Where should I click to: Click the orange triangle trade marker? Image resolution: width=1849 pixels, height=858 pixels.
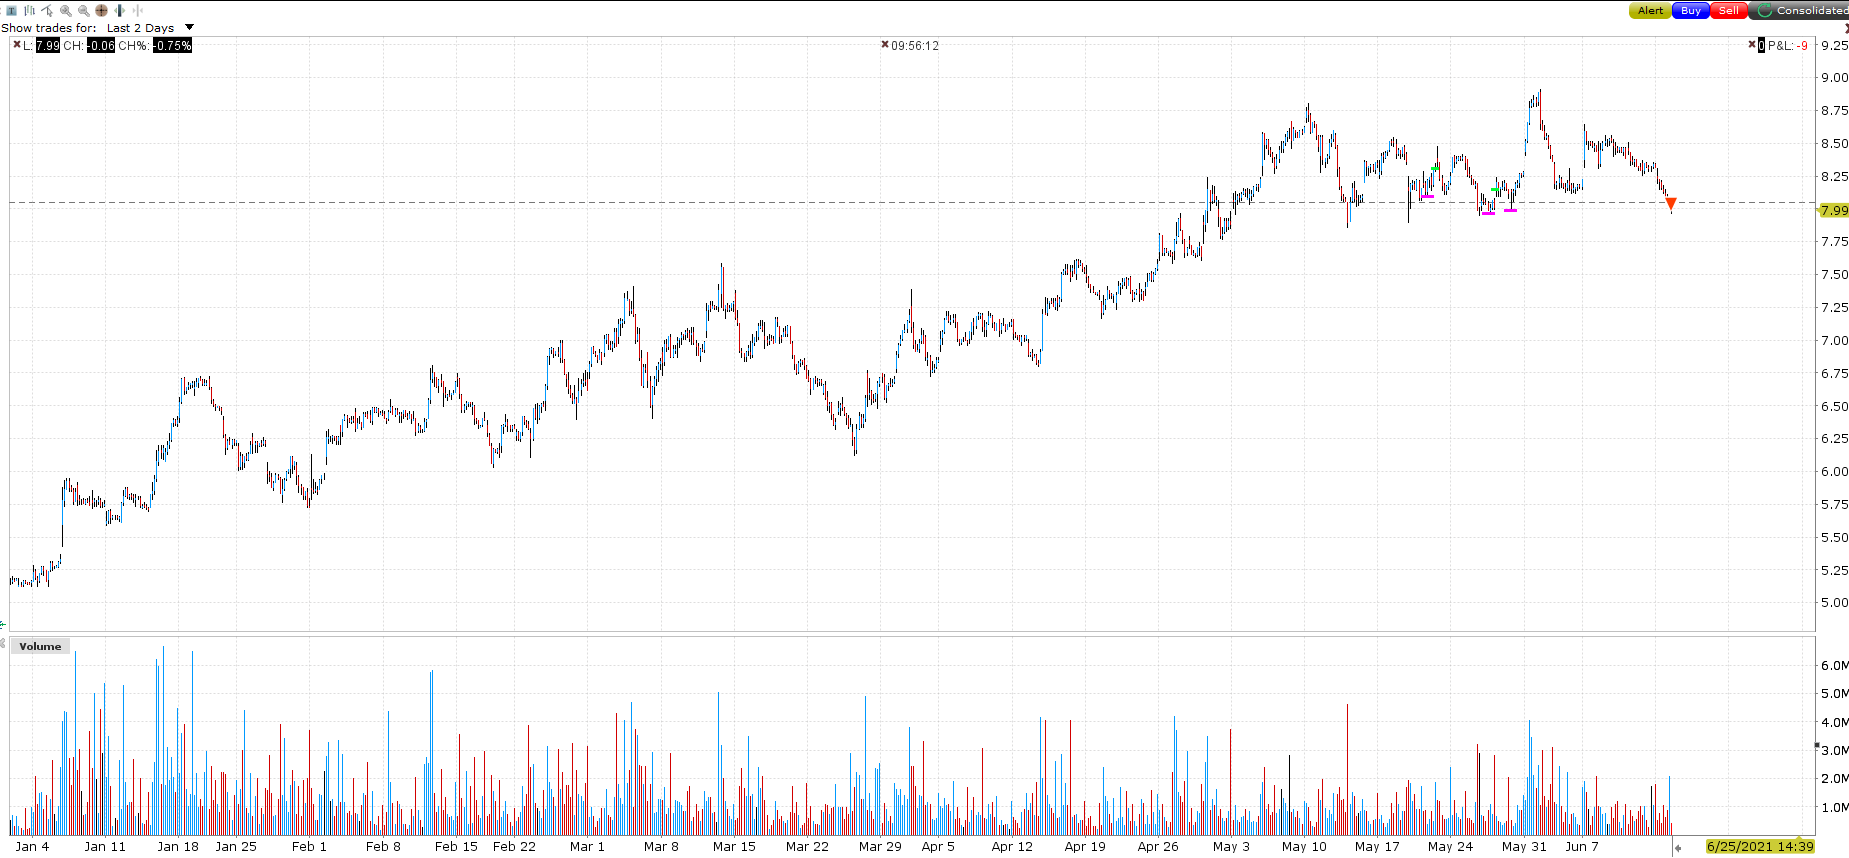(x=1670, y=204)
